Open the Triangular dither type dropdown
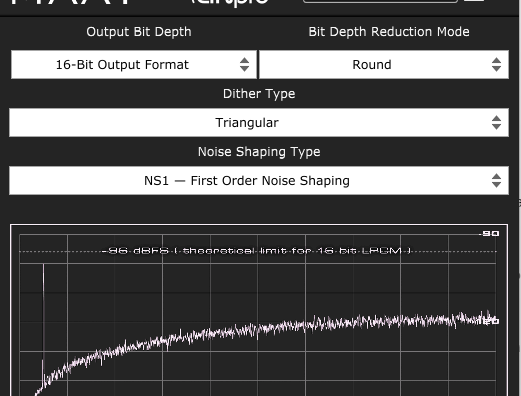 259,122
